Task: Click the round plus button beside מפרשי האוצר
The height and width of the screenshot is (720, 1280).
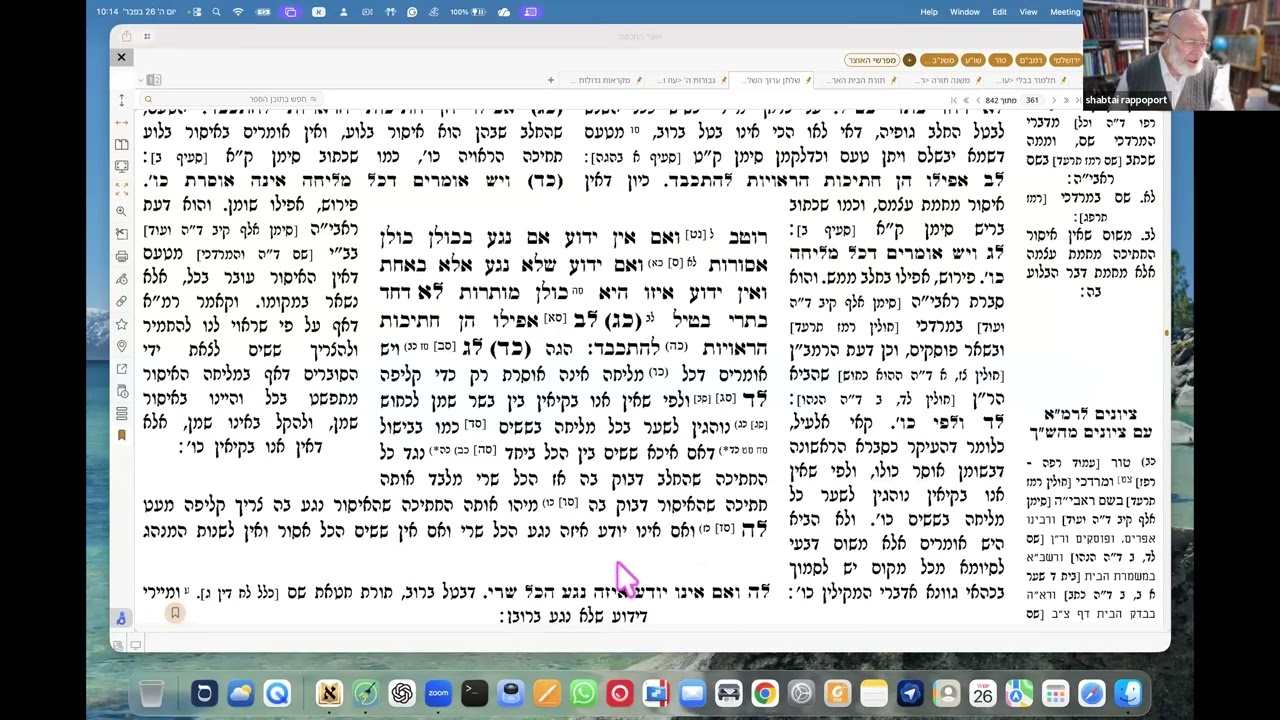Action: click(x=909, y=60)
